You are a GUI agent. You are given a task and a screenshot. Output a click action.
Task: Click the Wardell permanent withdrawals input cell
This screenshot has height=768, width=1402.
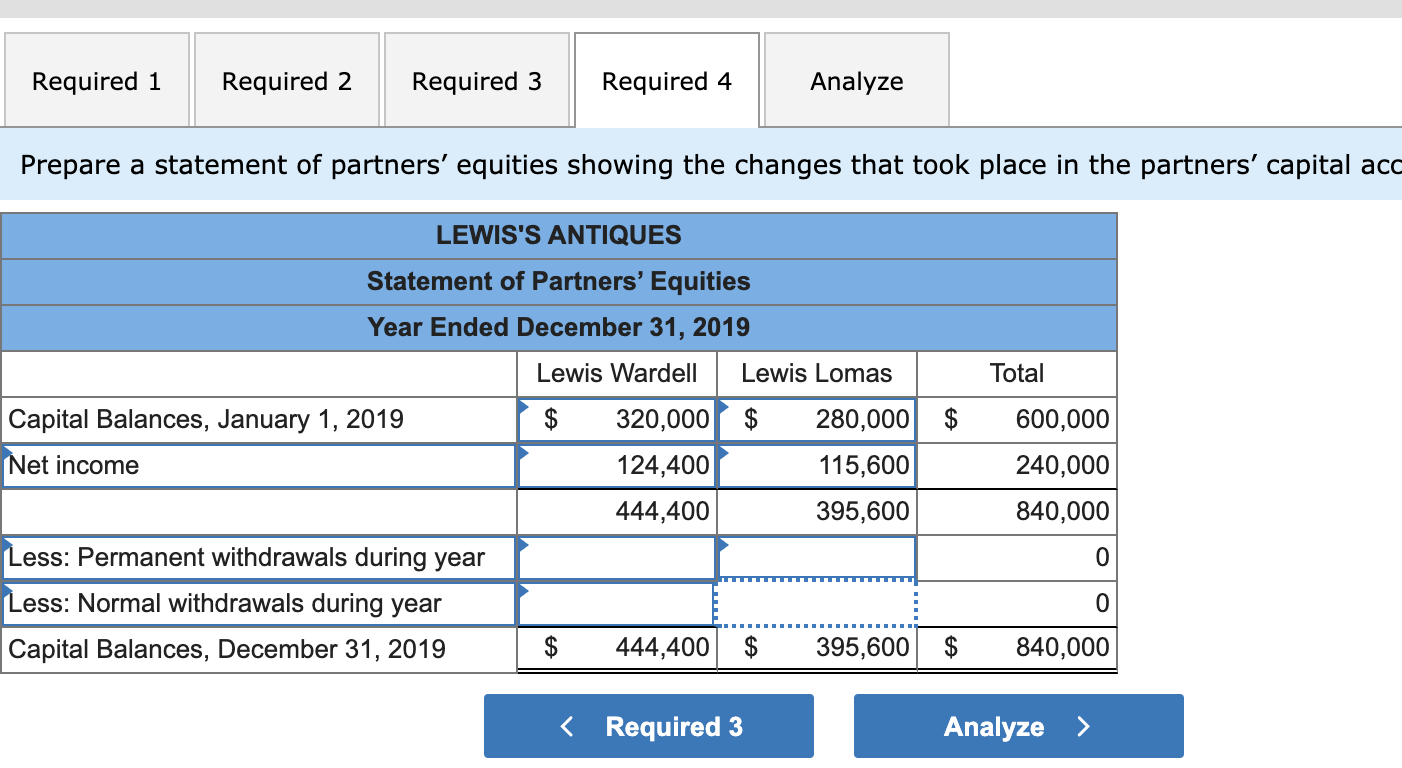[615, 557]
